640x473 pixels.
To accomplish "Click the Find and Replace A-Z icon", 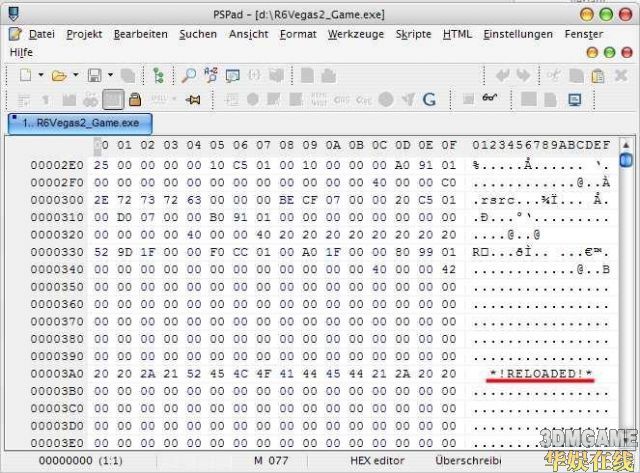I will click(211, 75).
